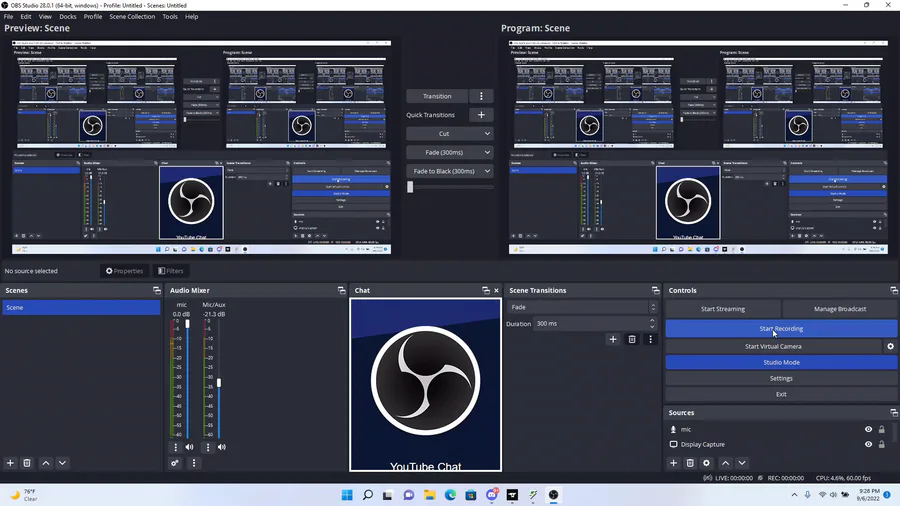Undock the Audio Mixer panel
Viewport: 900px width, 506px height.
(342, 290)
